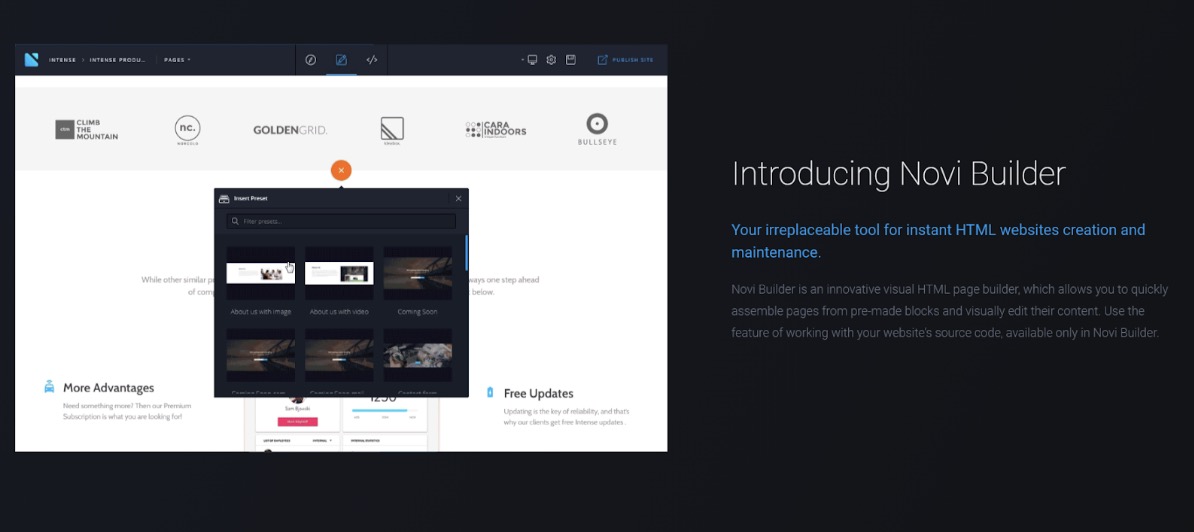Open the preview mode compass icon
Screen dimensions: 1194x532
pyautogui.click(x=311, y=59)
